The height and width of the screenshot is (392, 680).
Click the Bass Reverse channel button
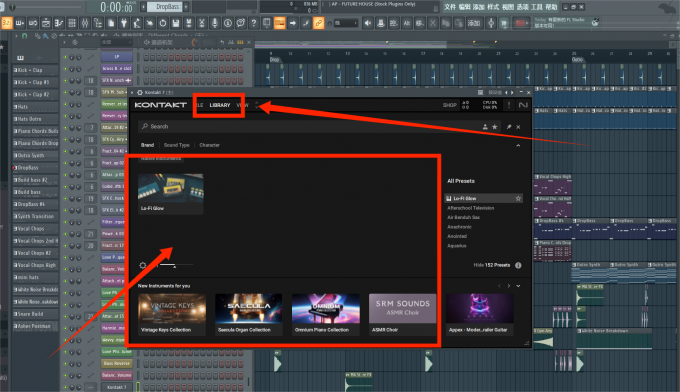[x=117, y=363]
